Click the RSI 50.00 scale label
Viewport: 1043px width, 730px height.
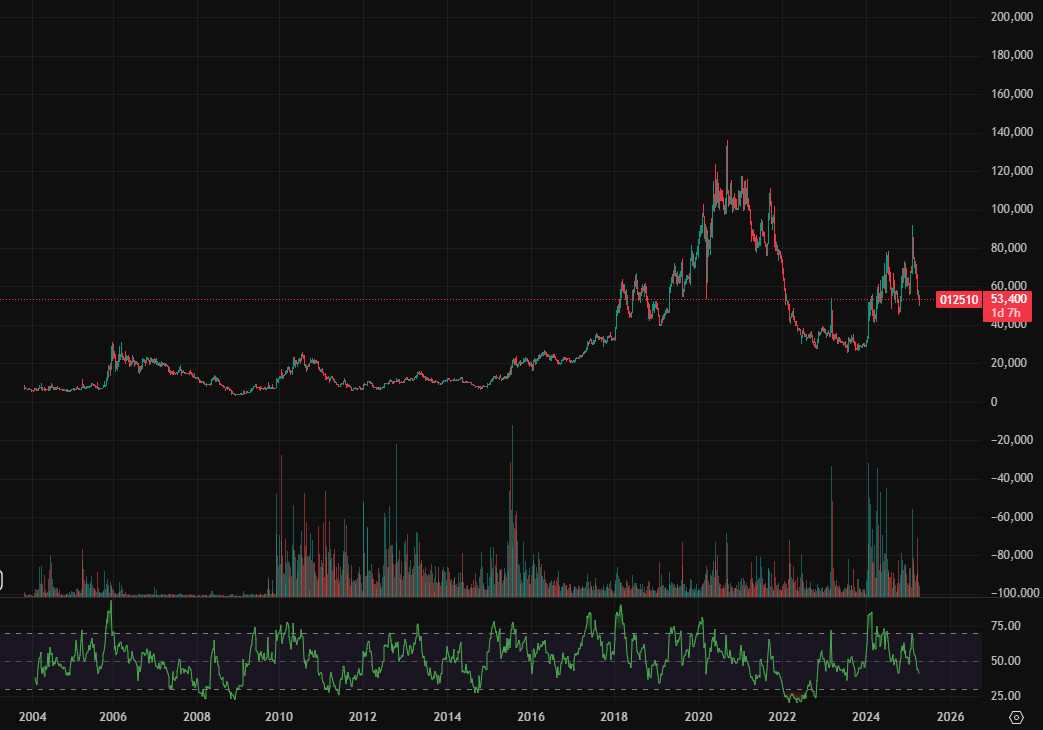pos(1005,661)
